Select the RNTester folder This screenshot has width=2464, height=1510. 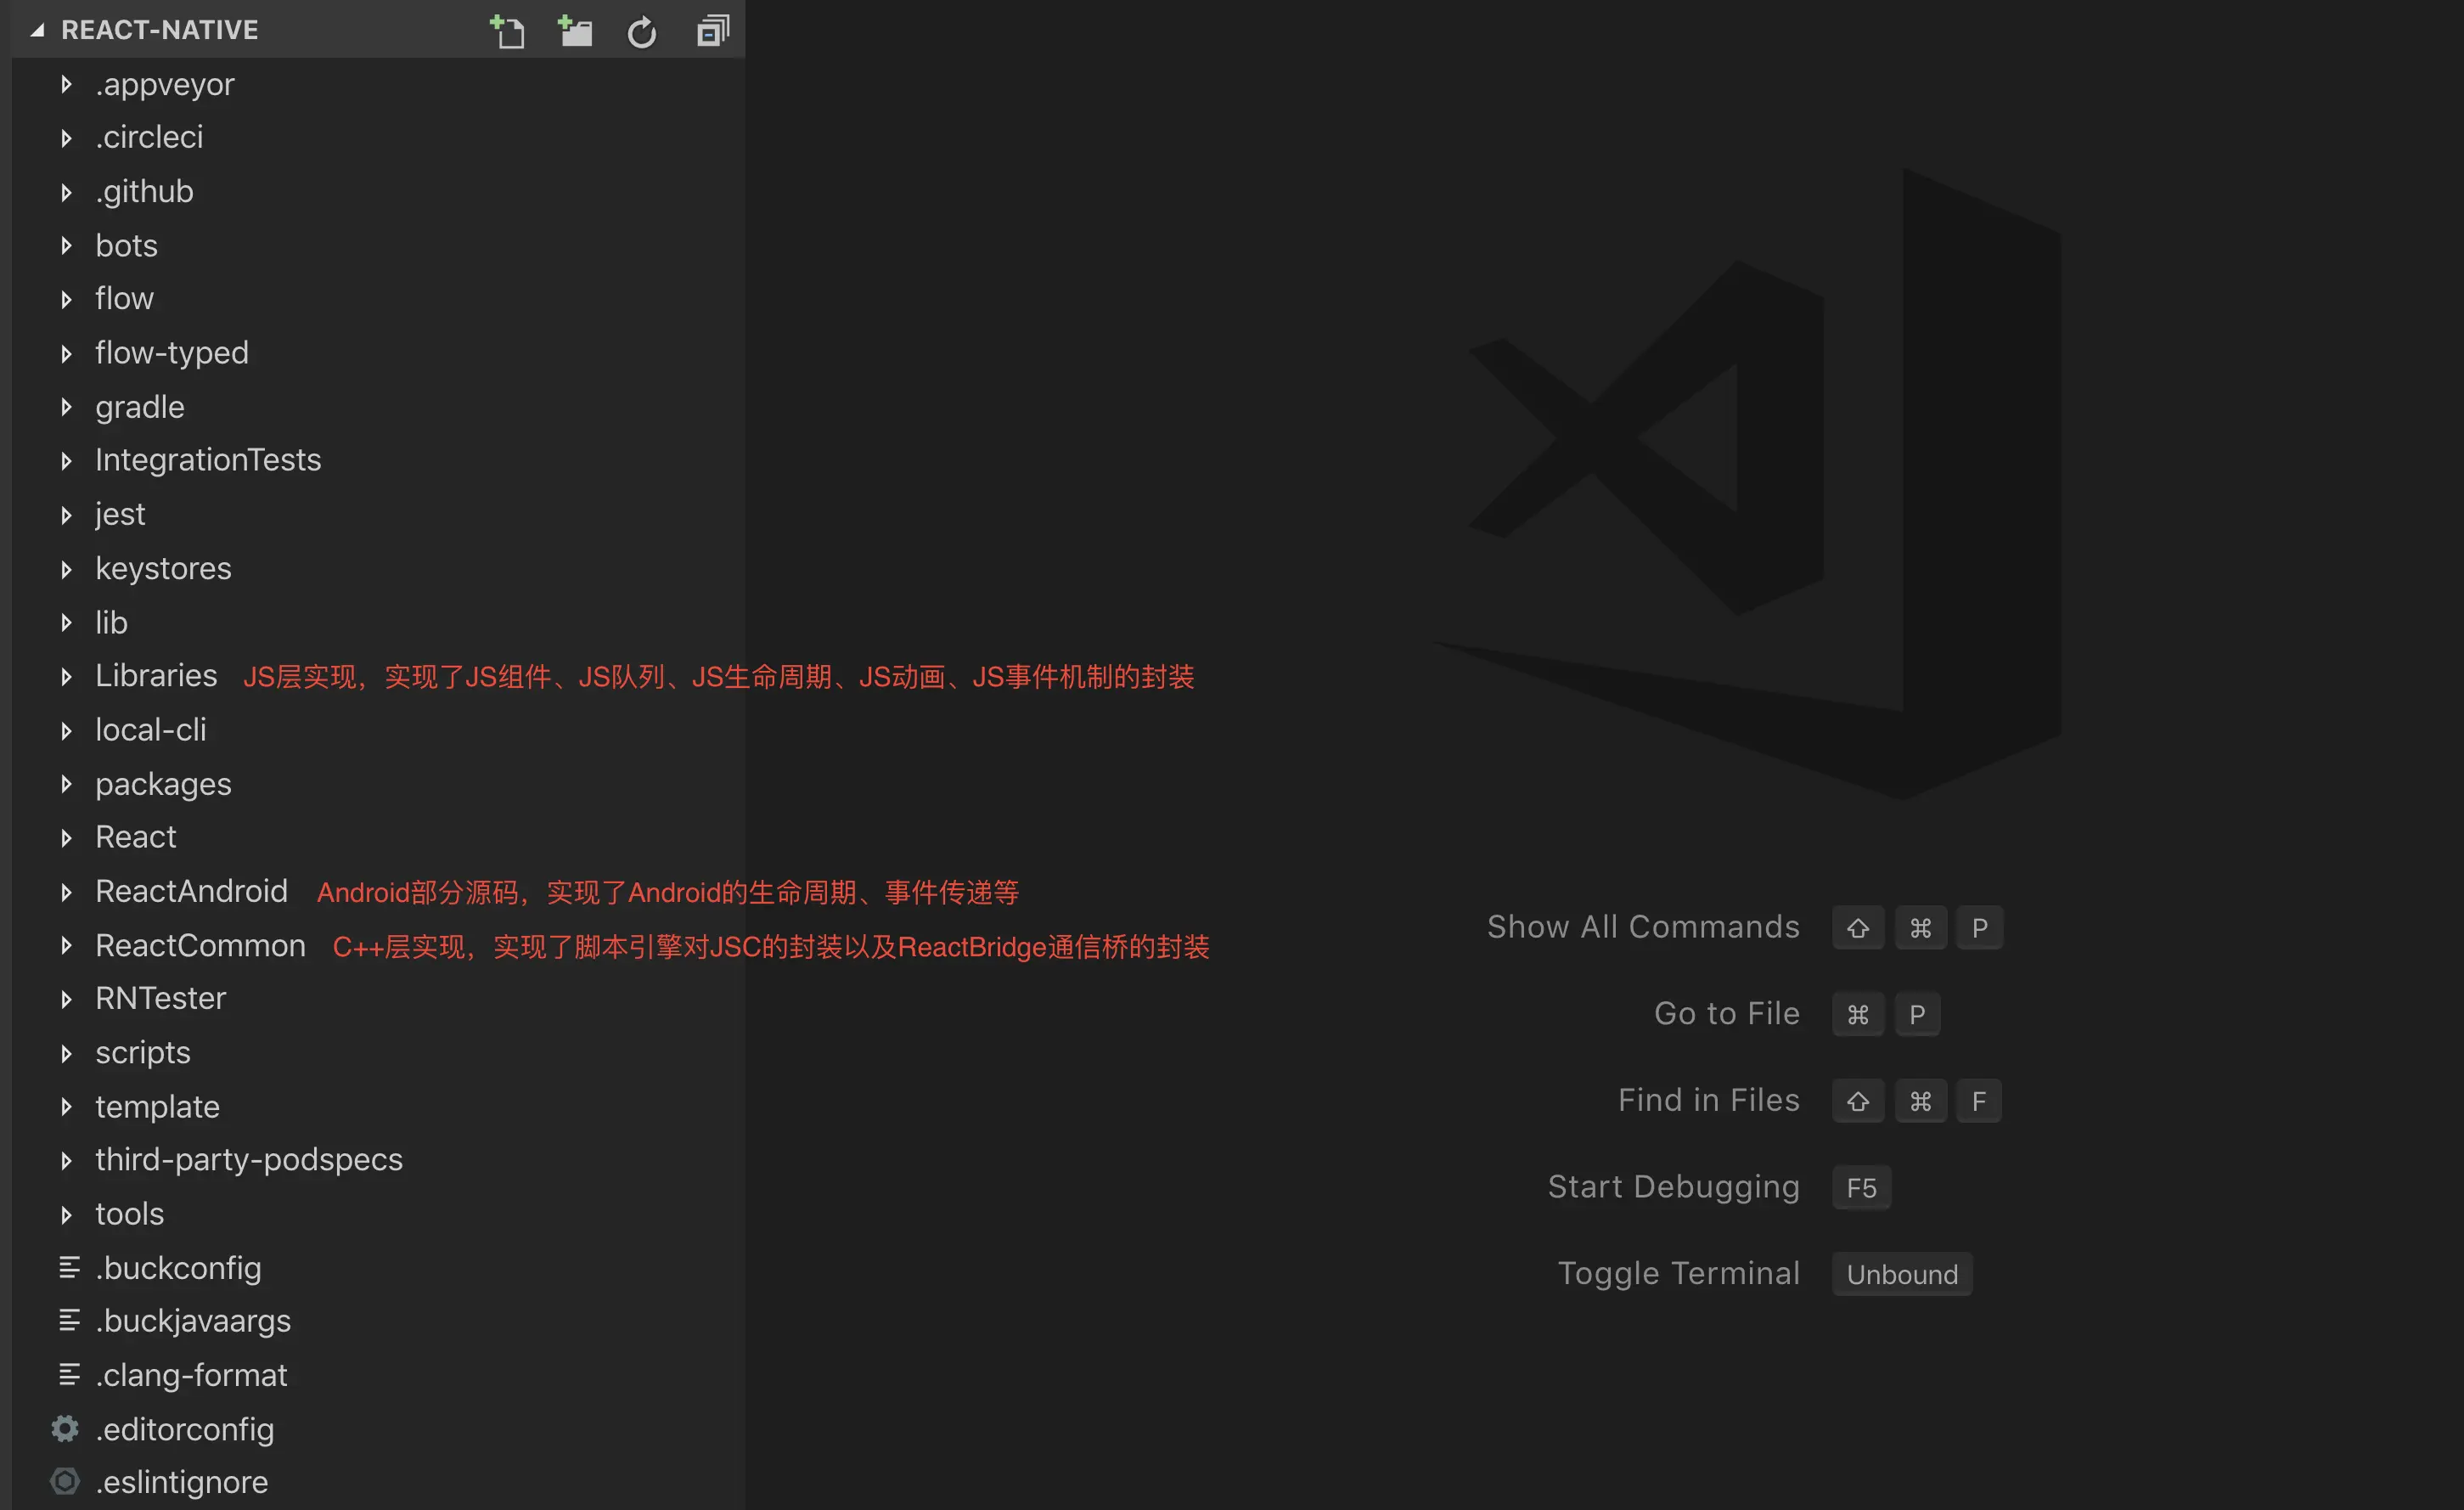click(160, 998)
